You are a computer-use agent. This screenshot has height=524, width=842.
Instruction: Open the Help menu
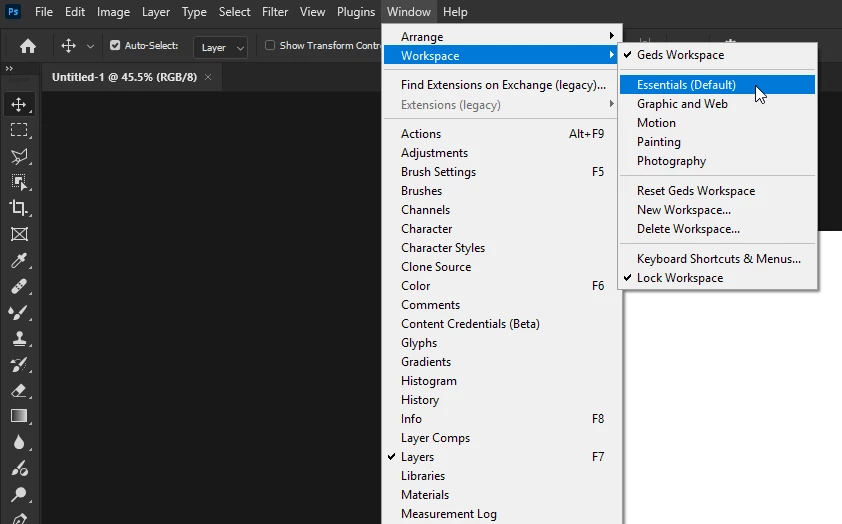[455, 12]
